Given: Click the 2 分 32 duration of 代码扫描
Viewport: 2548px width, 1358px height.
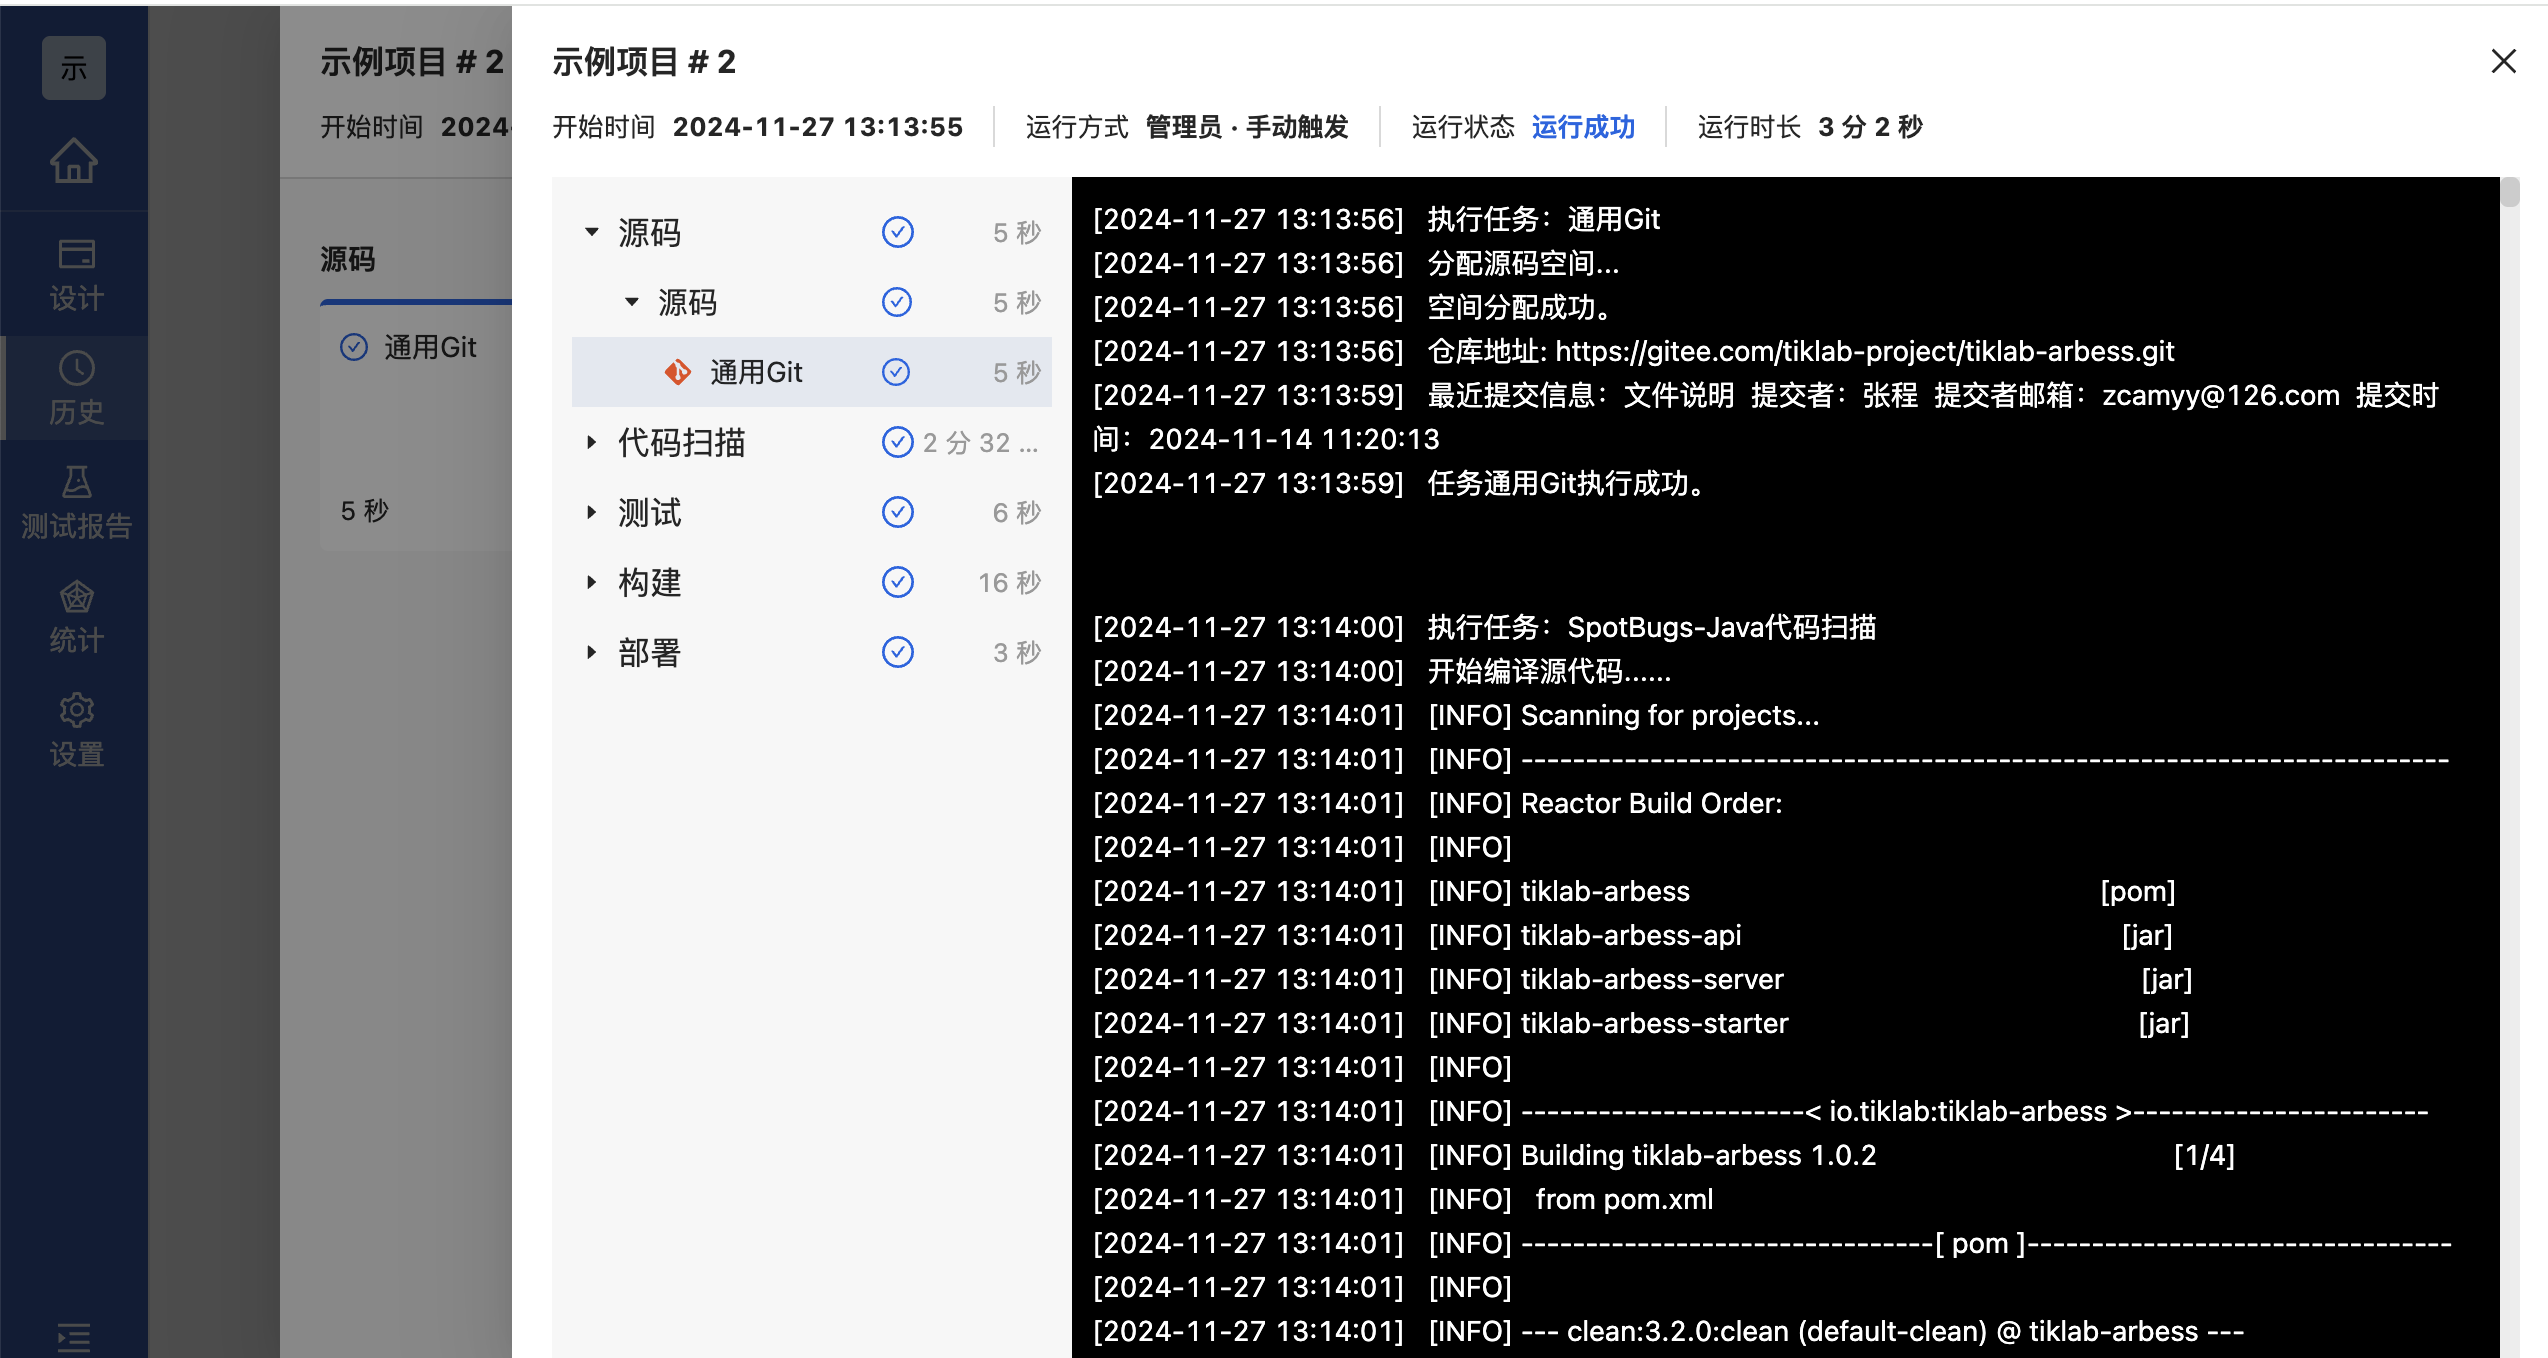Looking at the screenshot, I should 981,442.
